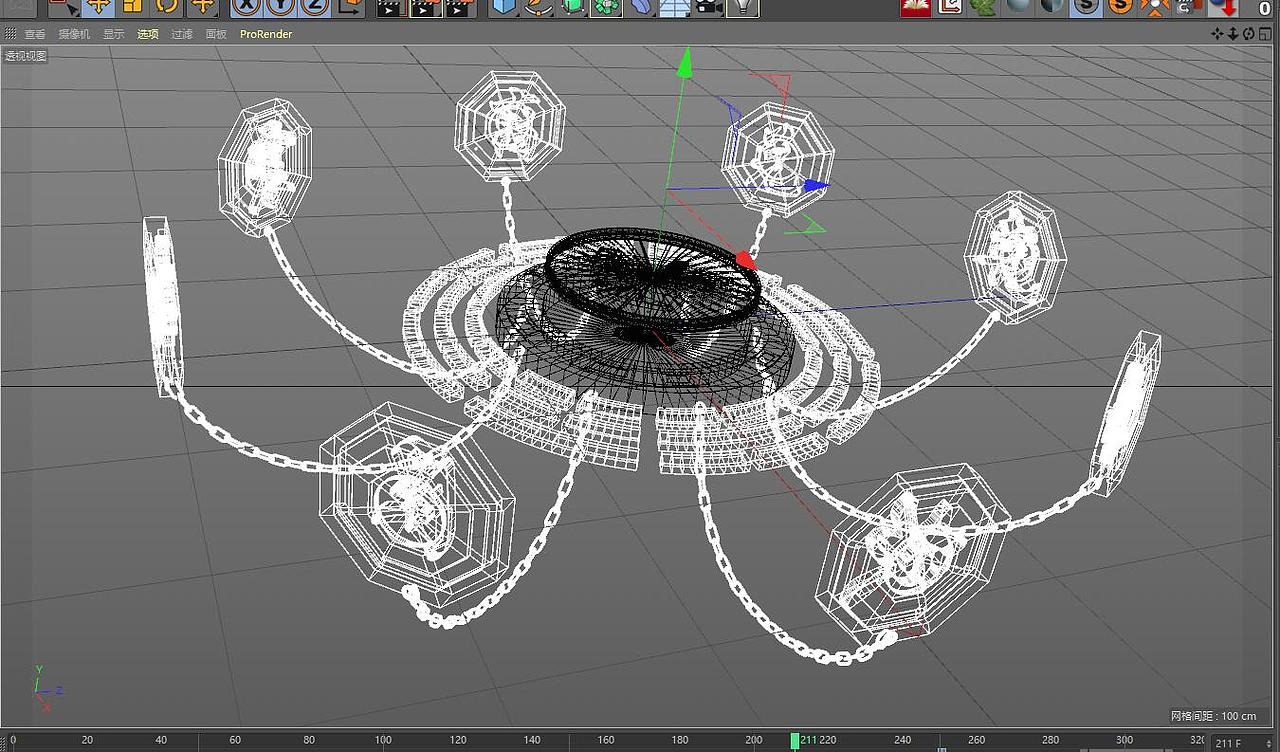The width and height of the screenshot is (1280, 752).
Task: Toggle the viewport maximize icon
Action: click(x=1265, y=34)
